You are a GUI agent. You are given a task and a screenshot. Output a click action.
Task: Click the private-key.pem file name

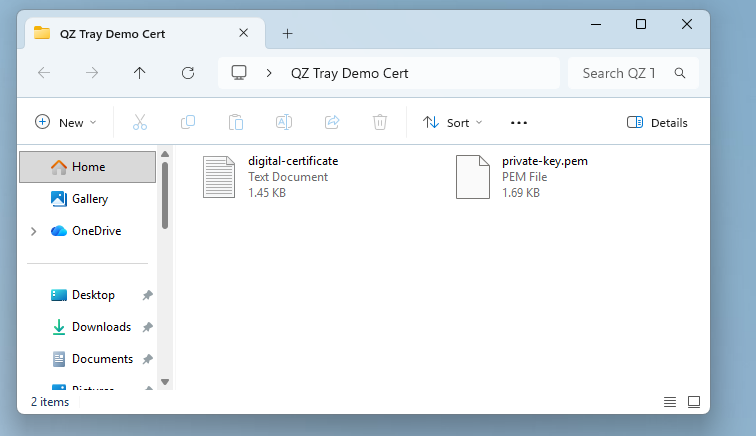(545, 161)
